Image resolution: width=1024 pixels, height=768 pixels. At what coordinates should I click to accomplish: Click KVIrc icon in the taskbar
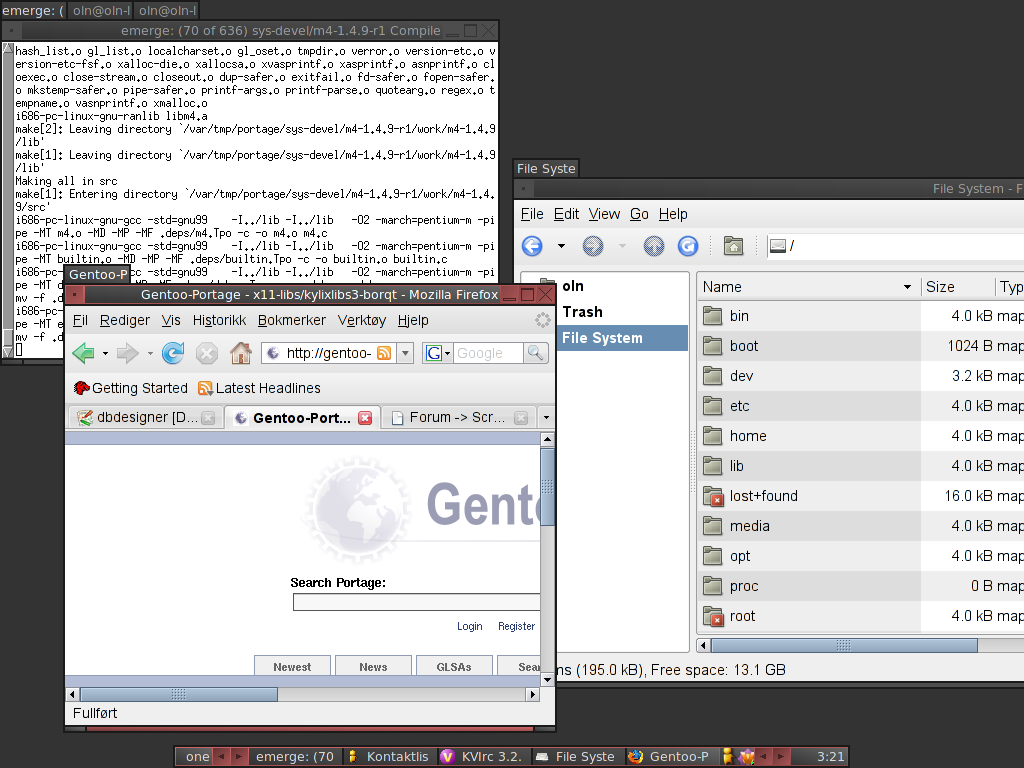point(447,756)
